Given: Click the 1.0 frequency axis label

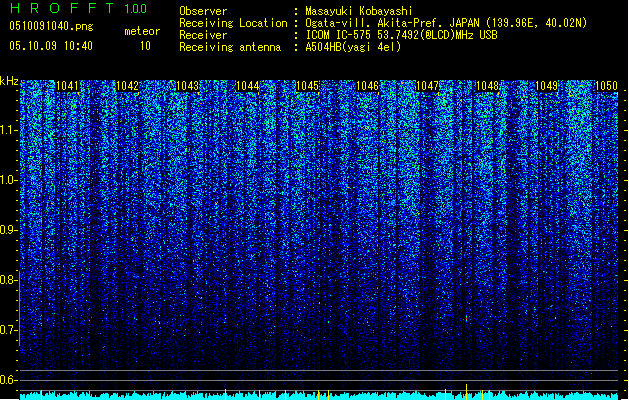Looking at the screenshot, I should pyautogui.click(x=8, y=180).
